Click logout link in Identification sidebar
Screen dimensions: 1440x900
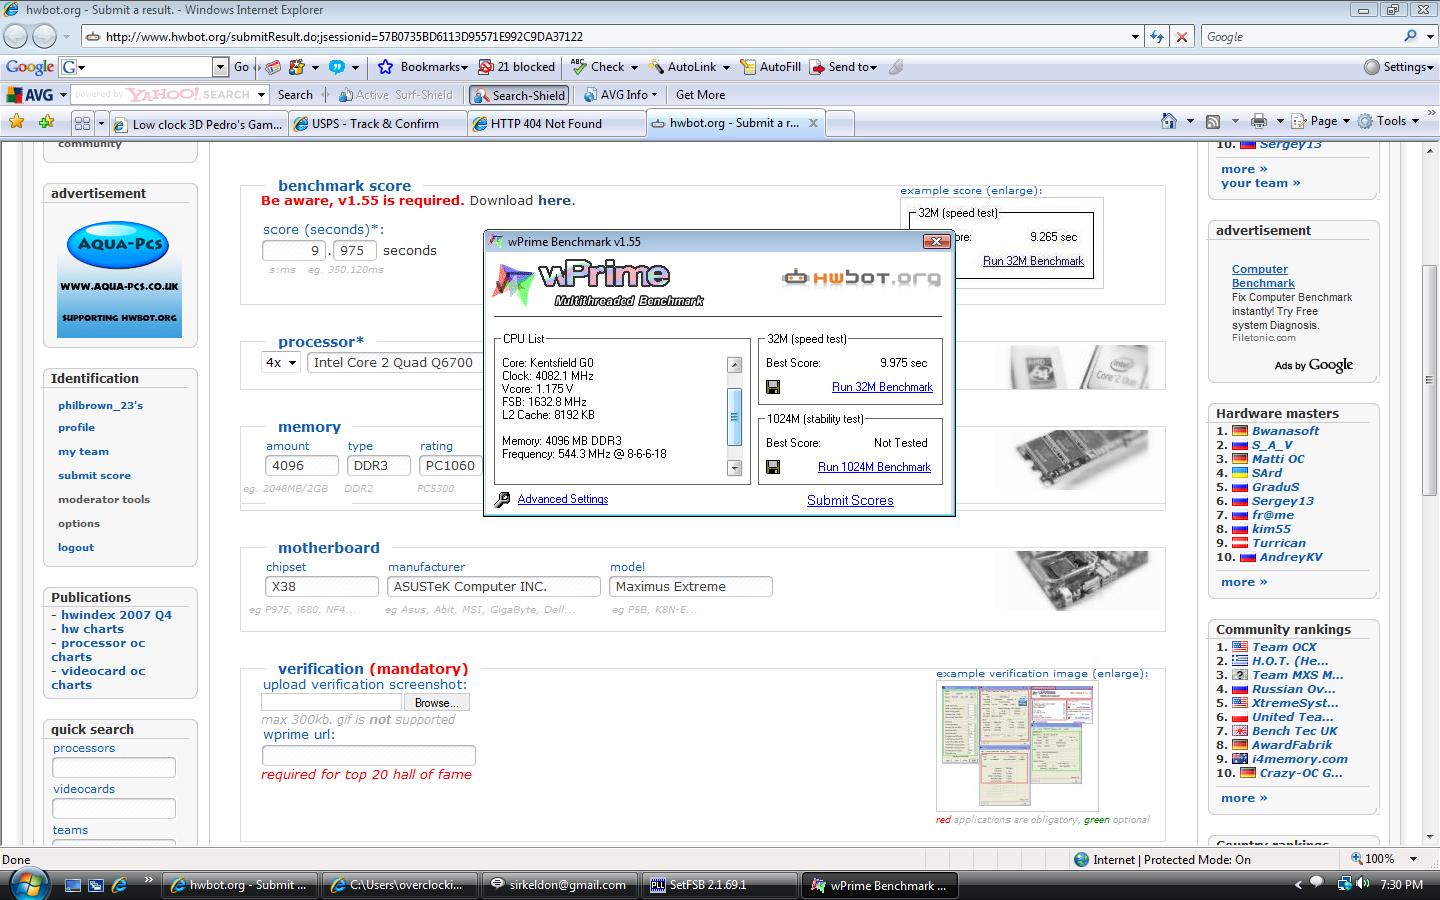76,548
